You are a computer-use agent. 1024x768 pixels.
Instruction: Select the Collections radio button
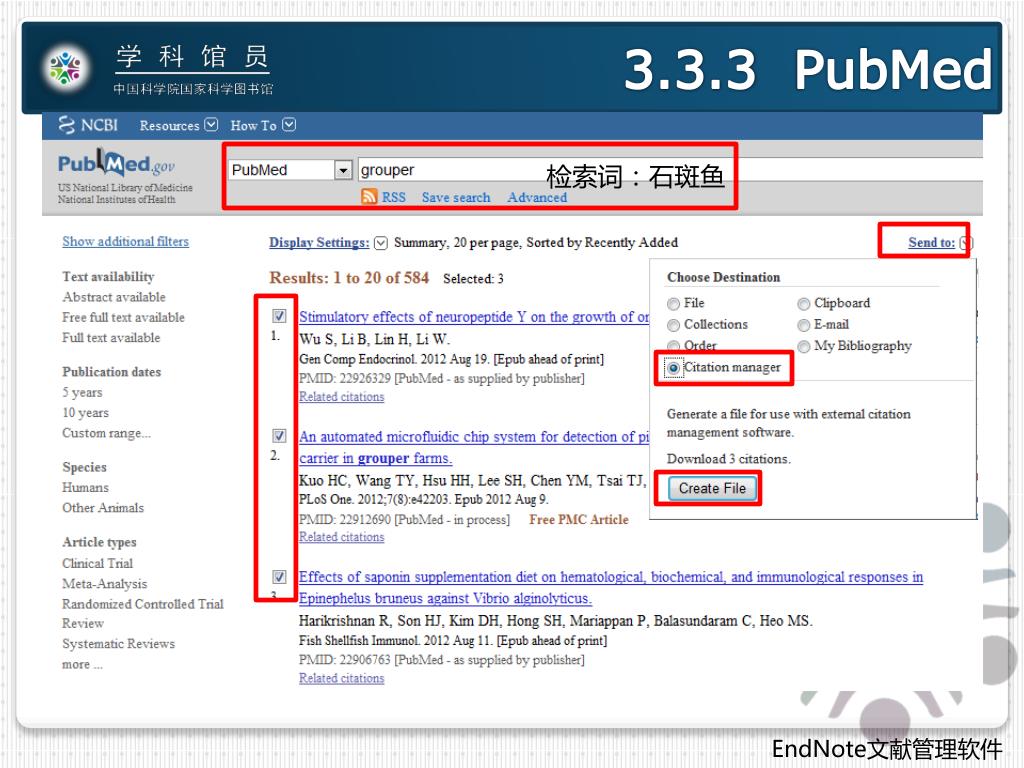(x=673, y=325)
